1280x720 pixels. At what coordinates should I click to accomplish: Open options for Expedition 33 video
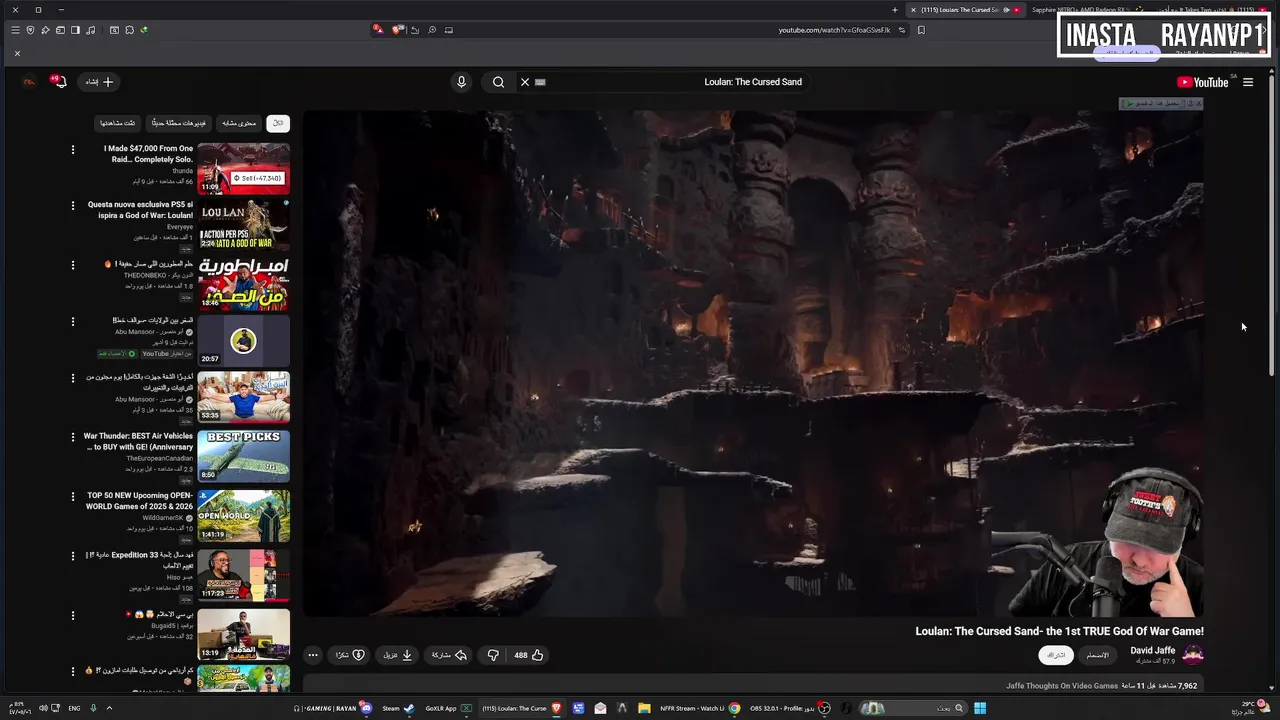click(72, 555)
